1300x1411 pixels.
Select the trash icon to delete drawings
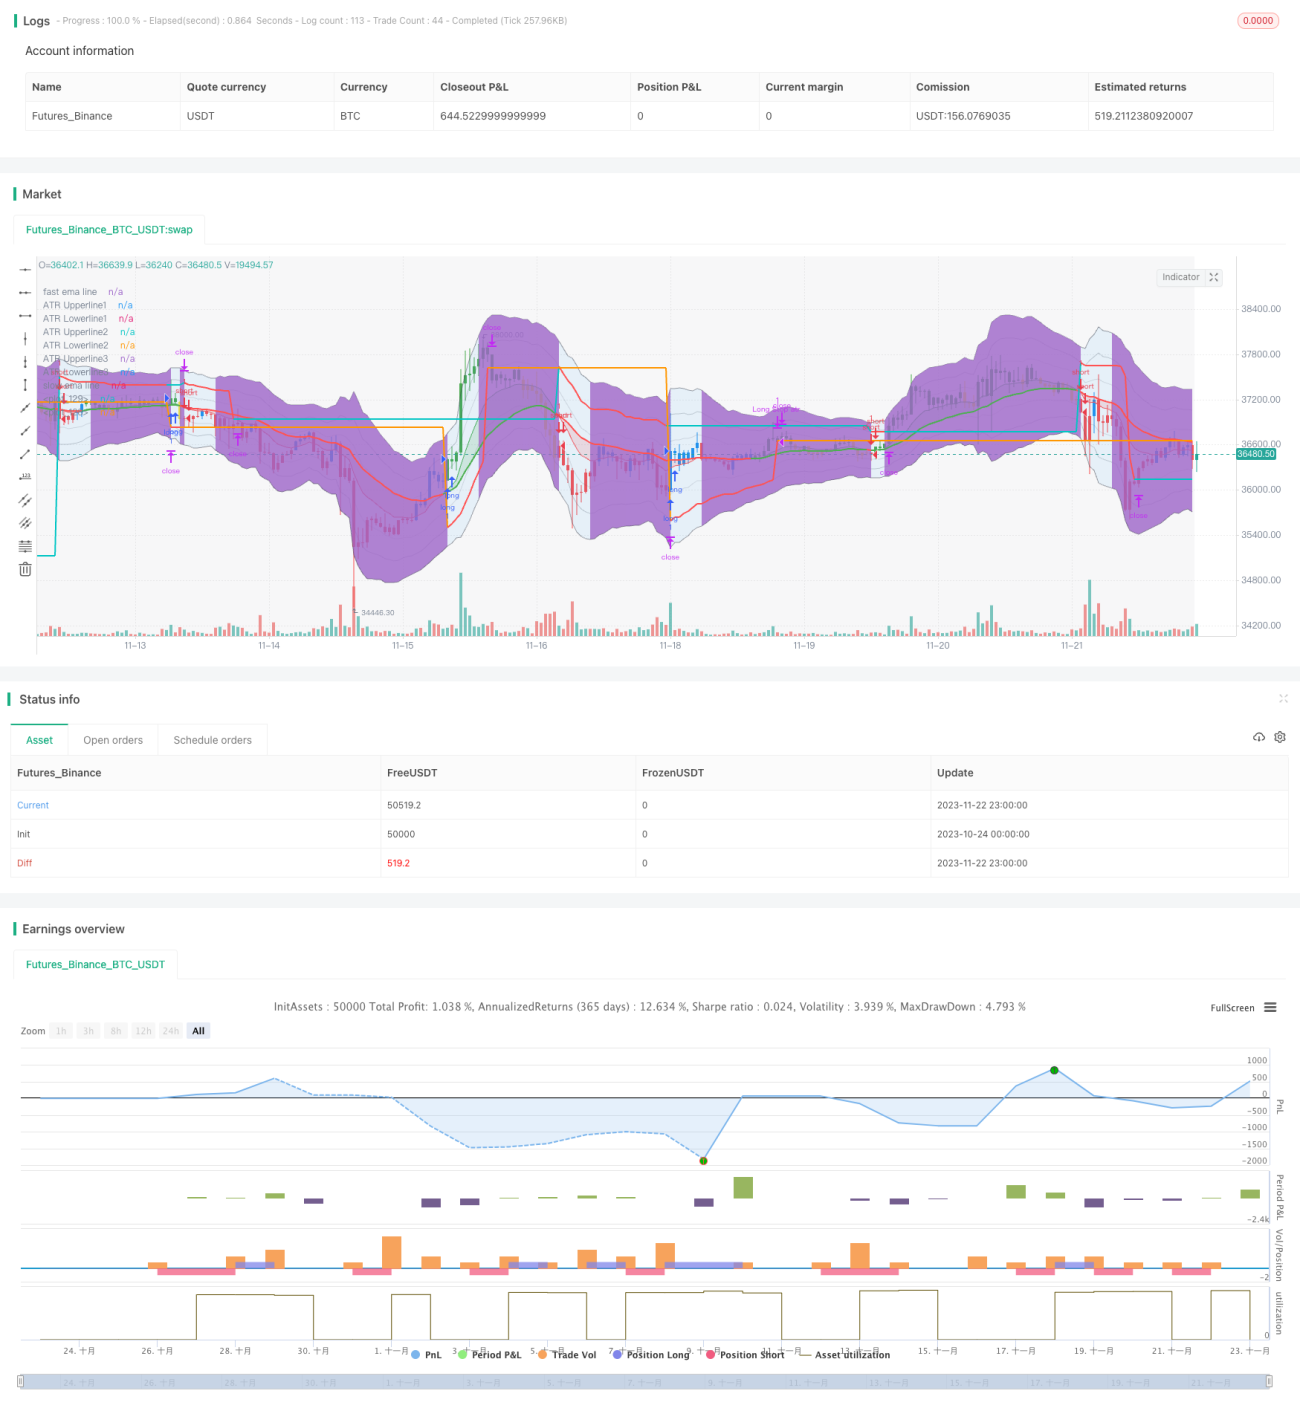tap(25, 569)
